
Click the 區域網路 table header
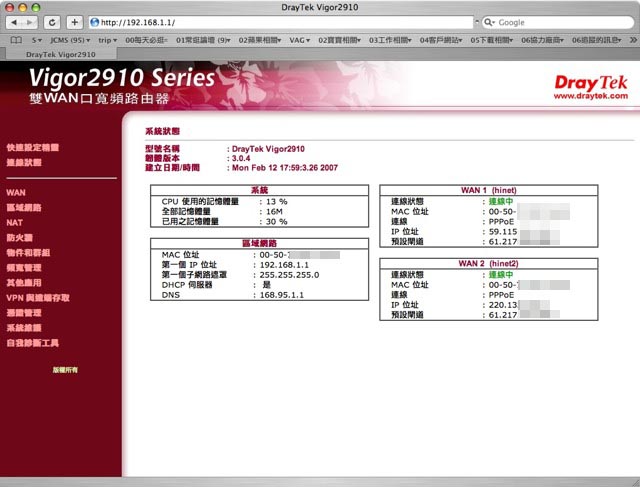(x=260, y=243)
